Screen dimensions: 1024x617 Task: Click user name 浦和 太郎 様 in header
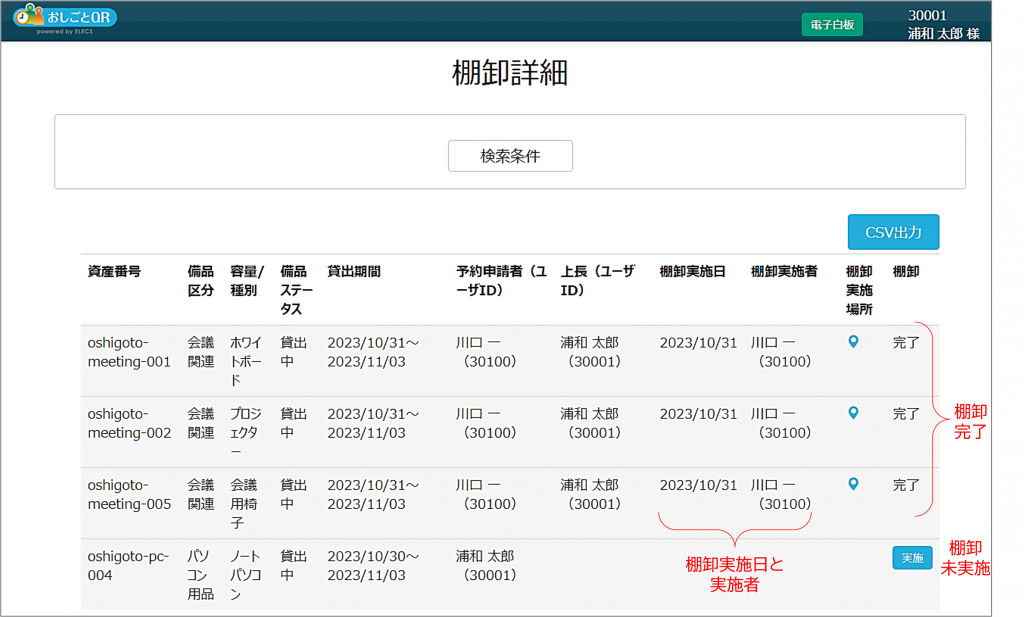click(x=944, y=33)
